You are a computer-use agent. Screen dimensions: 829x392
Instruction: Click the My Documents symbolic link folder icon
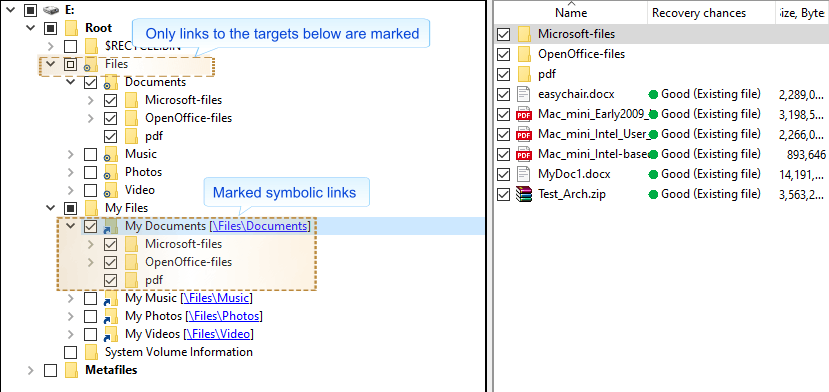[x=110, y=226]
